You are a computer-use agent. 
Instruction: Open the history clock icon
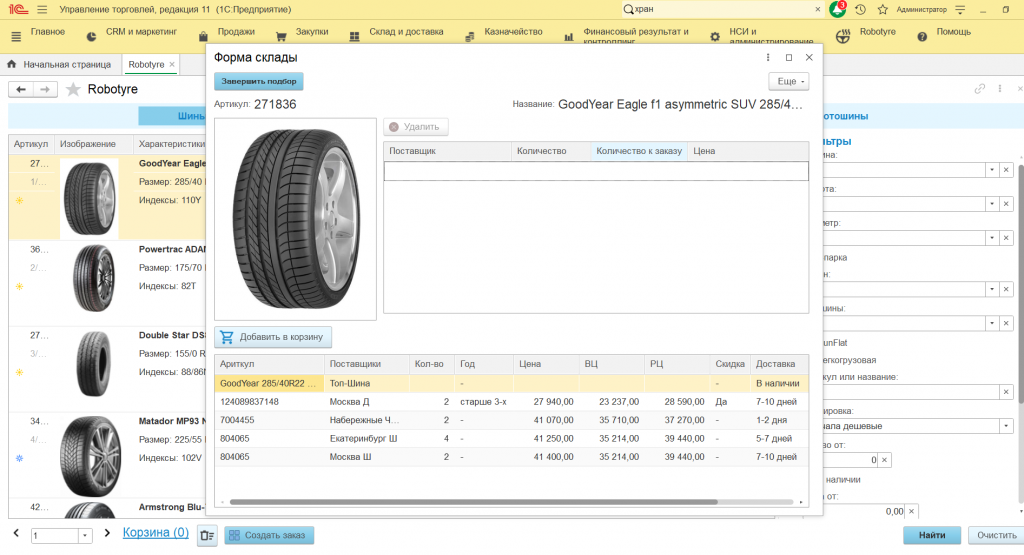[x=861, y=10]
